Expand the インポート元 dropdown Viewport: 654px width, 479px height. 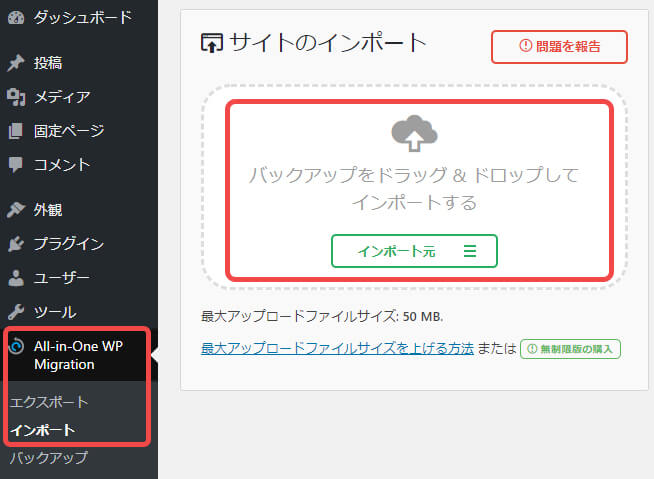point(414,252)
